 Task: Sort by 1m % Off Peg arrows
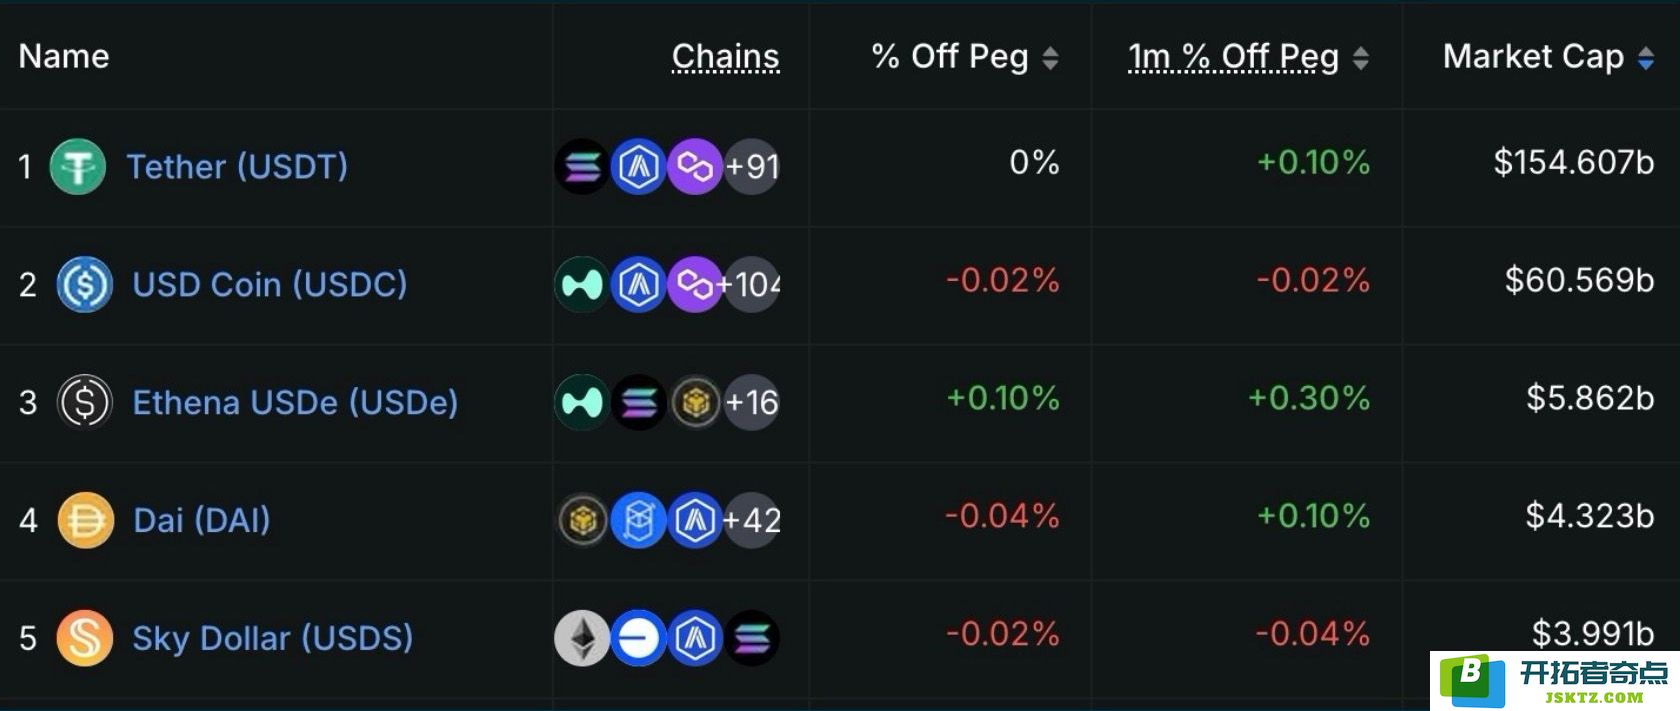tap(1361, 58)
